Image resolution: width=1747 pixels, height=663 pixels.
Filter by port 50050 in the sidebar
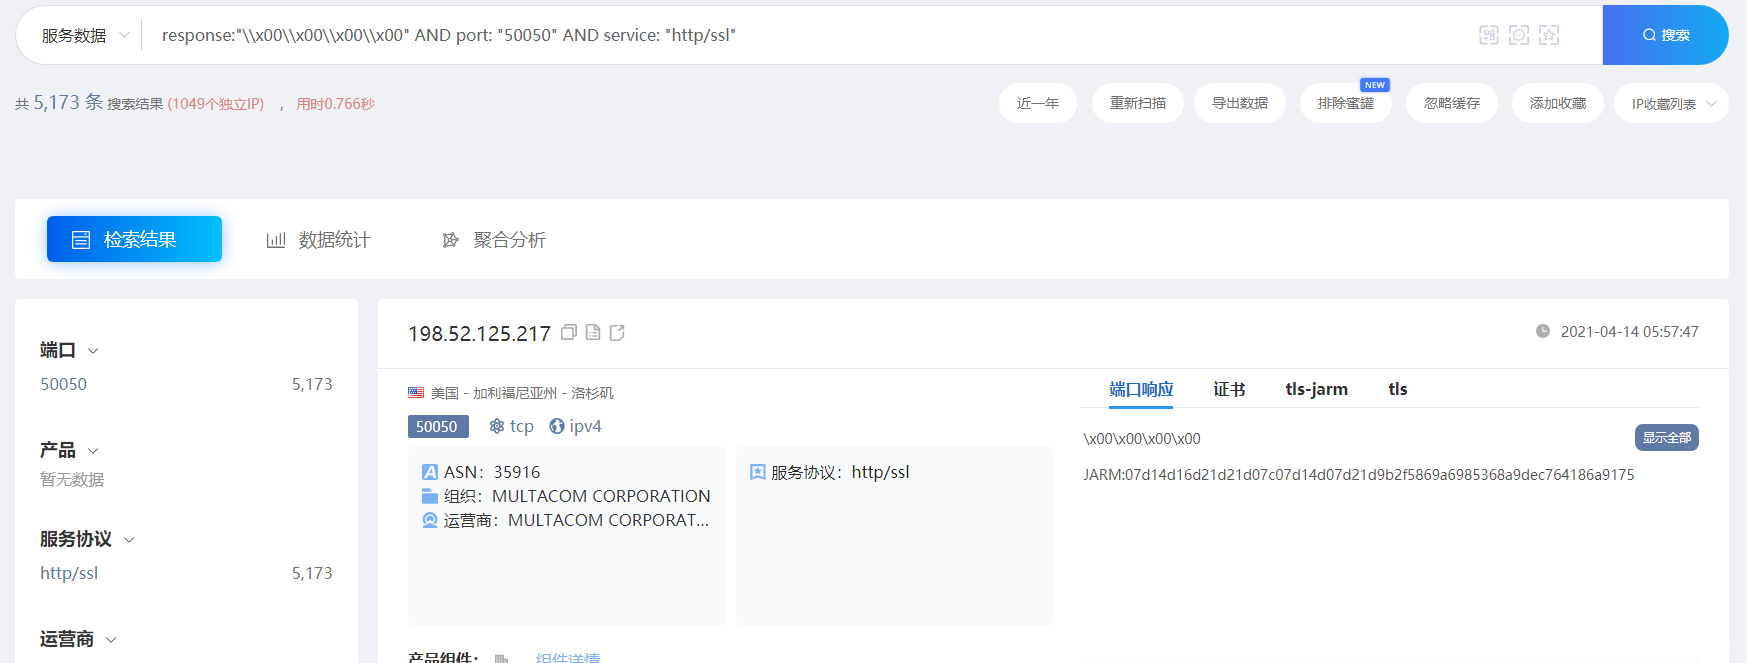[63, 384]
